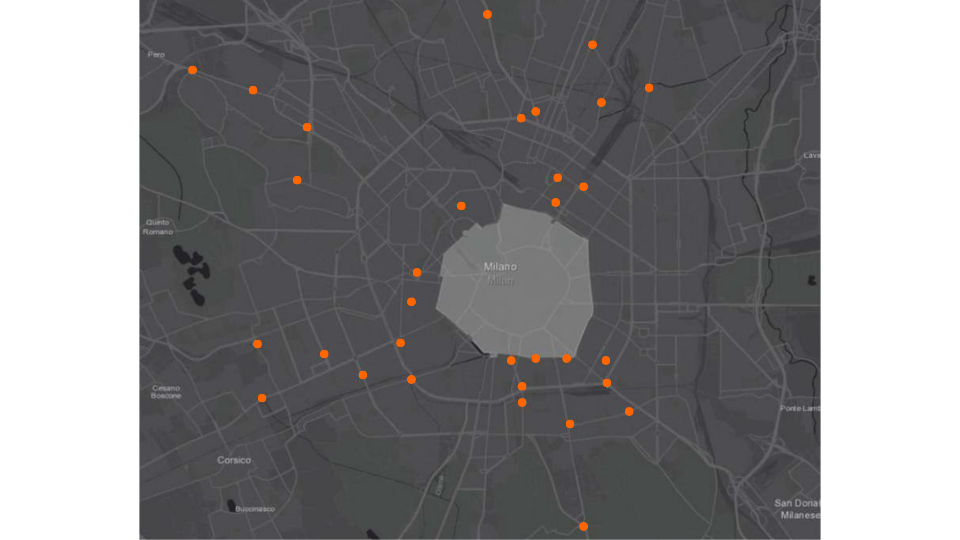Image resolution: width=960 pixels, height=540 pixels.
Task: Click the orange marker nearest the Pero label
Action: click(x=192, y=70)
